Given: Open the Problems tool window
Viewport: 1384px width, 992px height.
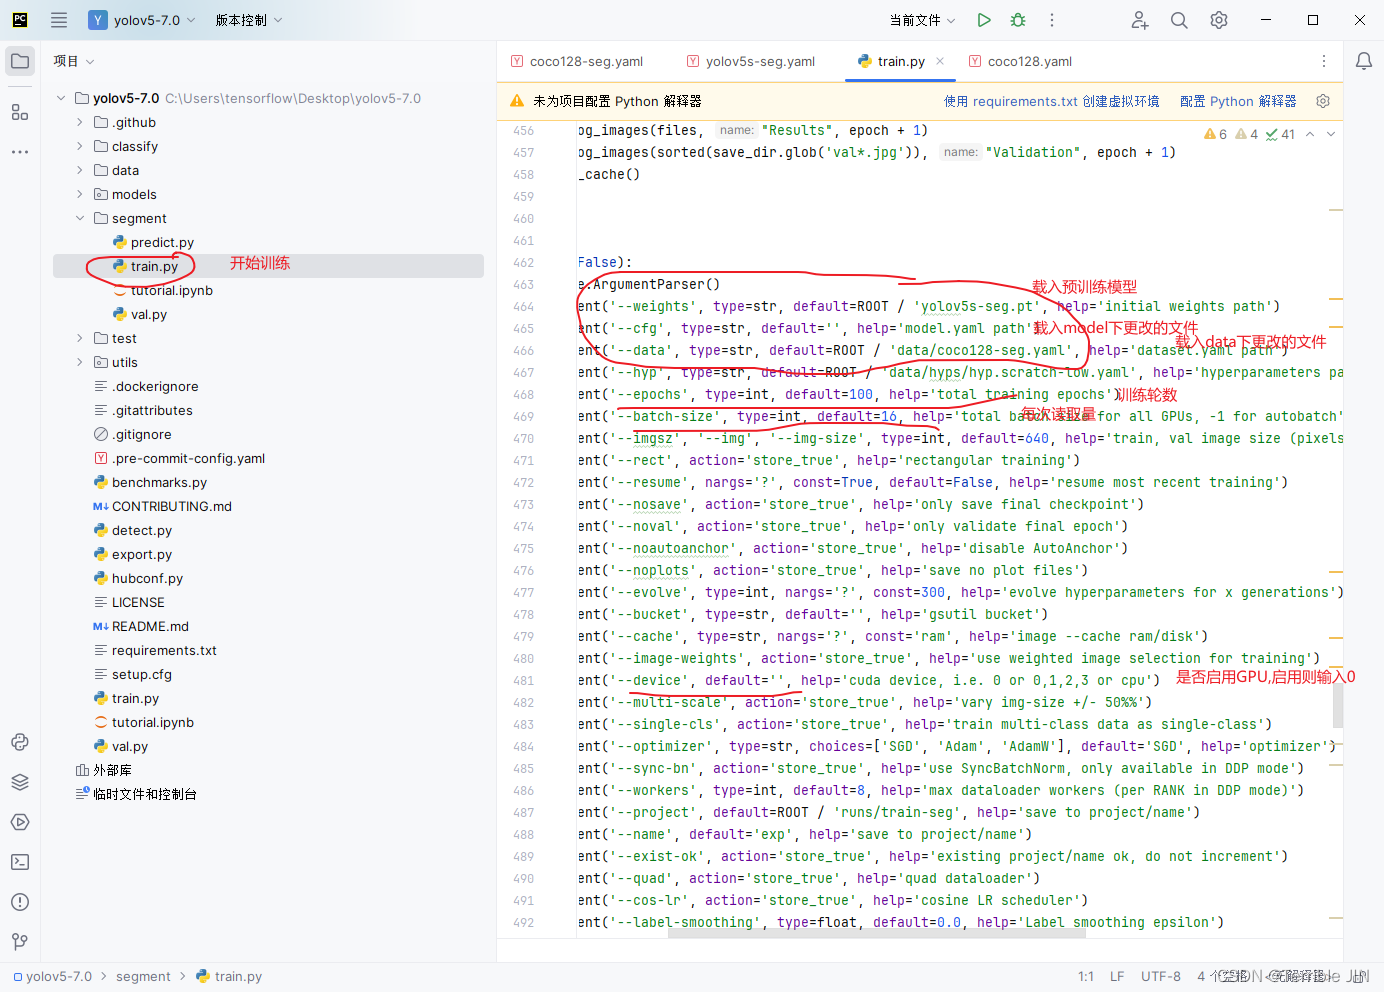Looking at the screenshot, I should (20, 901).
